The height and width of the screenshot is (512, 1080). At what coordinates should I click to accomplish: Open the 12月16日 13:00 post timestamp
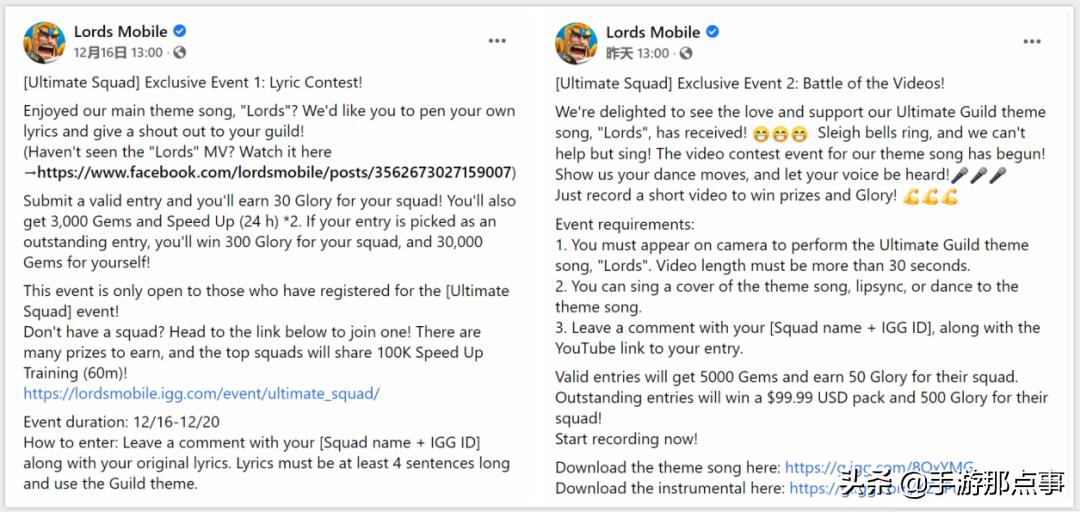coord(117,53)
